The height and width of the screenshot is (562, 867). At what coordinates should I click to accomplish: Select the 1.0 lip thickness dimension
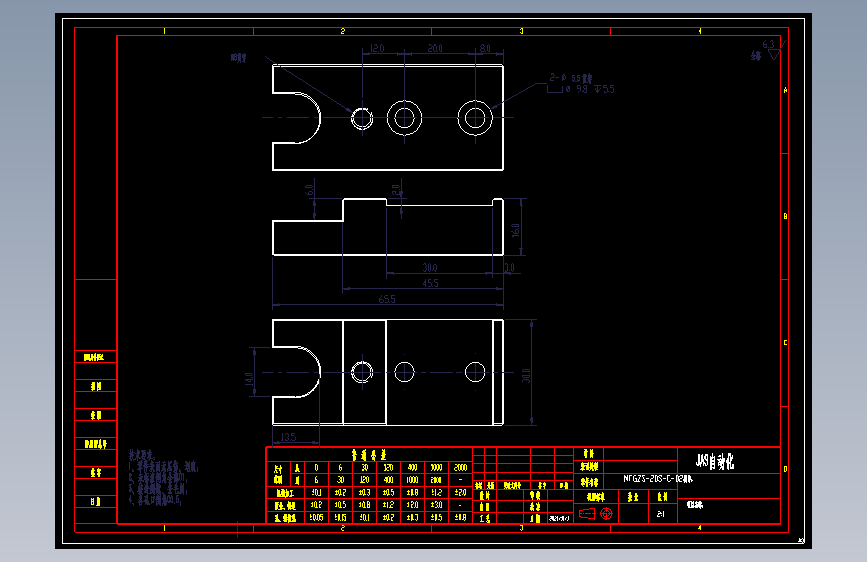click(x=509, y=268)
